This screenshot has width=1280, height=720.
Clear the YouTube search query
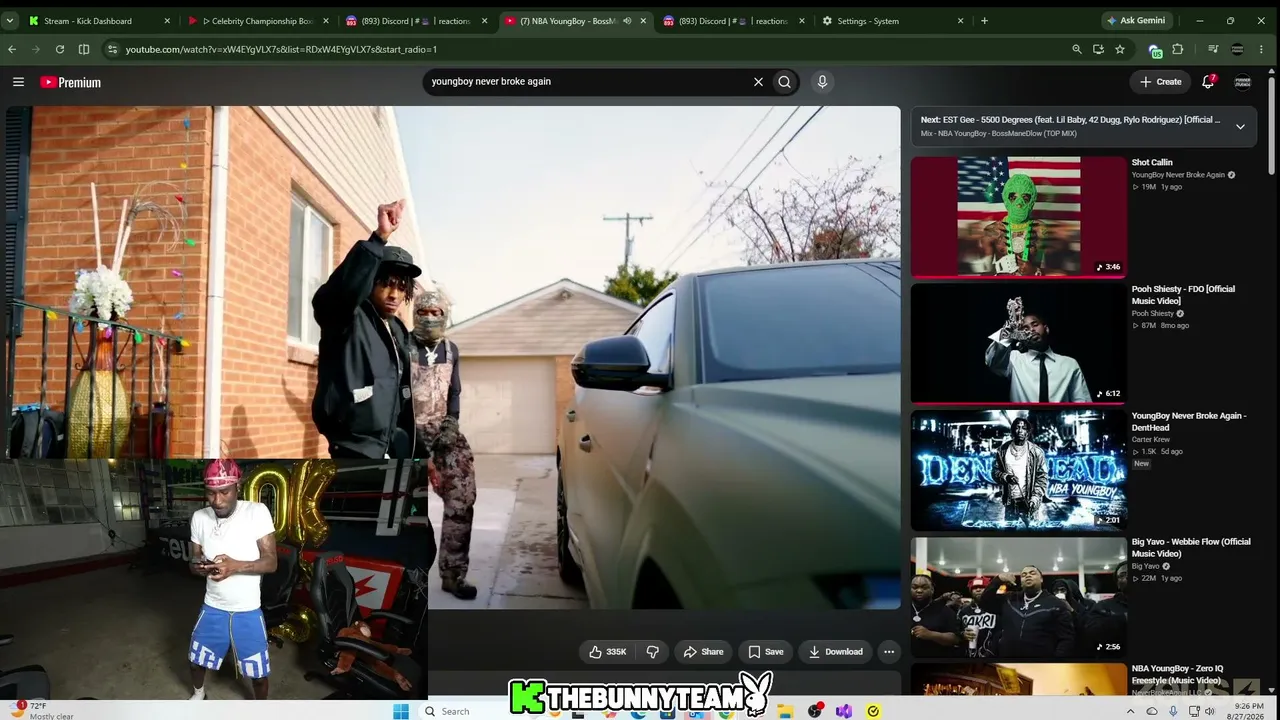point(758,82)
